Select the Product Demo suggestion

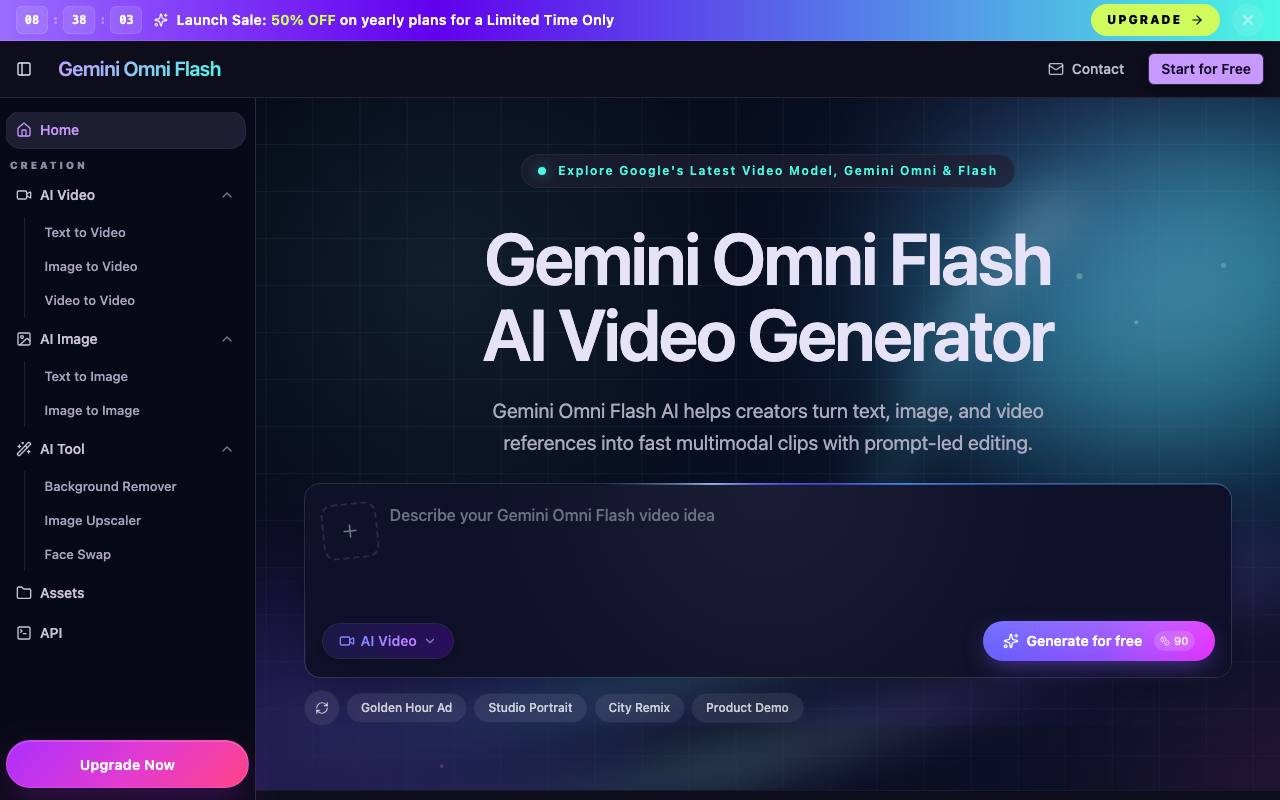(747, 708)
